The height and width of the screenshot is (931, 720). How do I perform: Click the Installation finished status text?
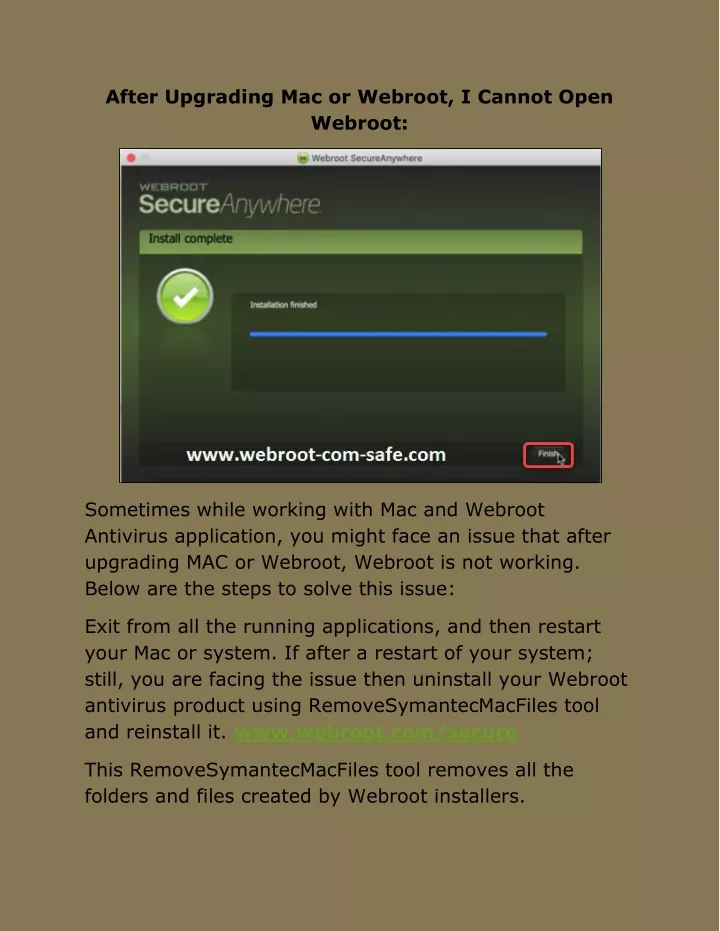click(284, 305)
